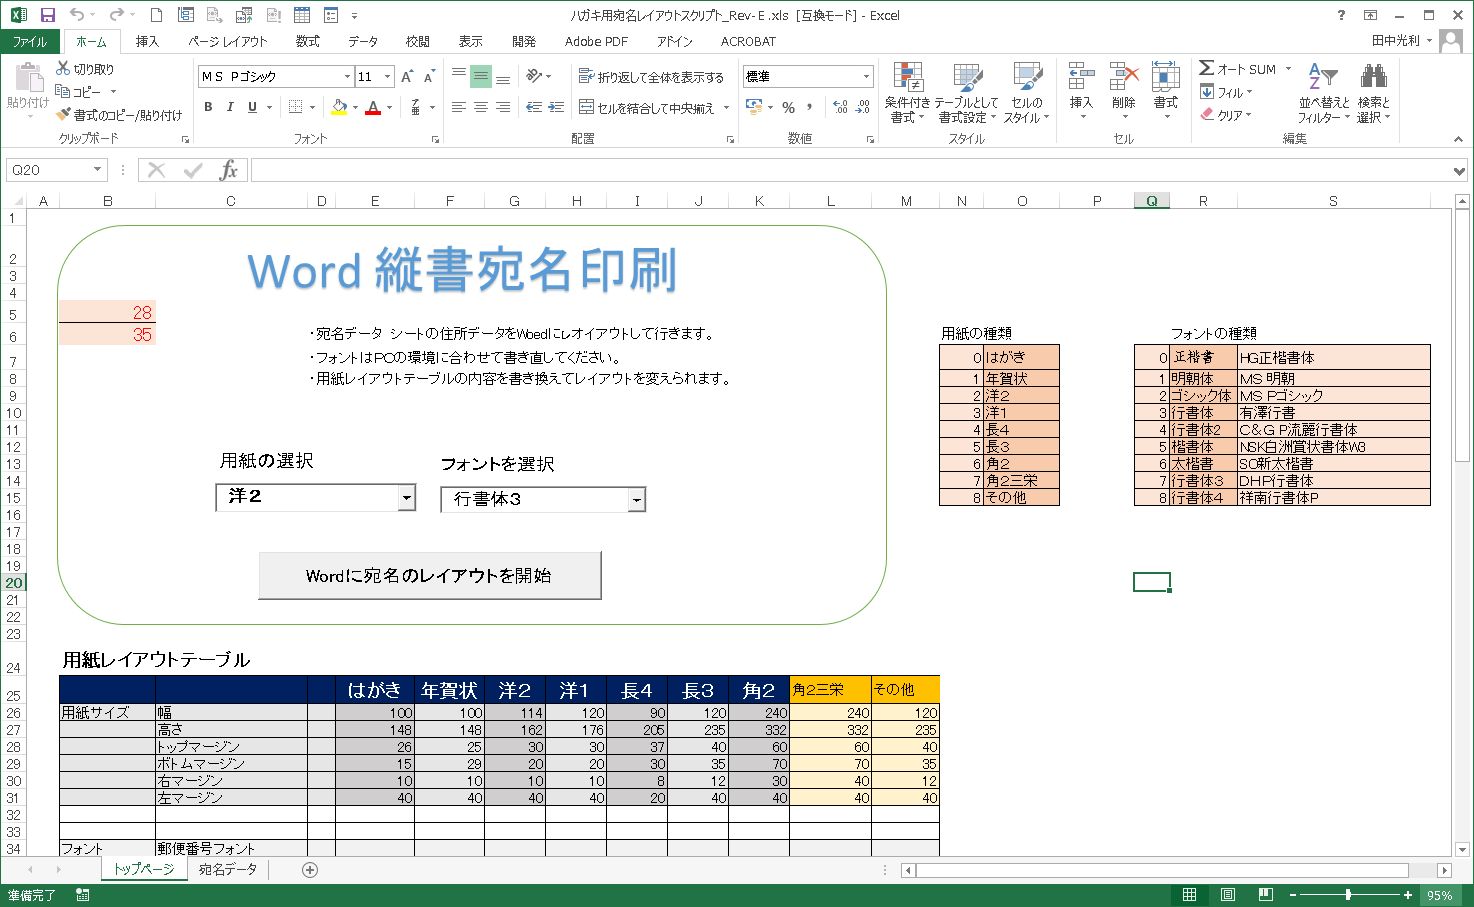Apply italic formatting
The height and width of the screenshot is (907, 1474).
click(x=230, y=107)
